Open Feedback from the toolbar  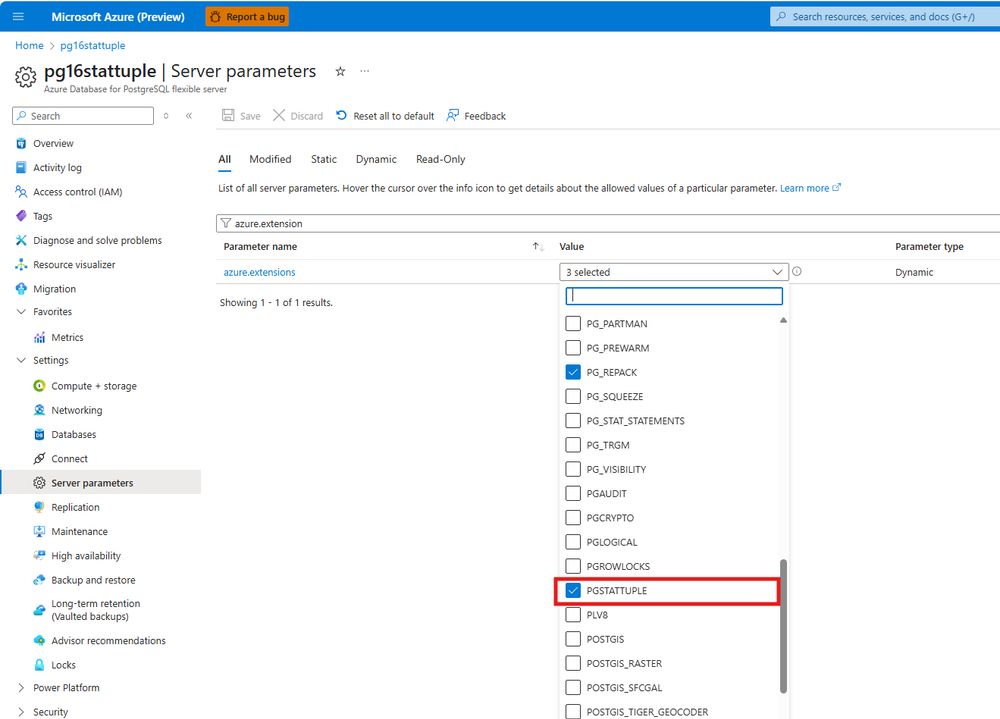pyautogui.click(x=476, y=115)
